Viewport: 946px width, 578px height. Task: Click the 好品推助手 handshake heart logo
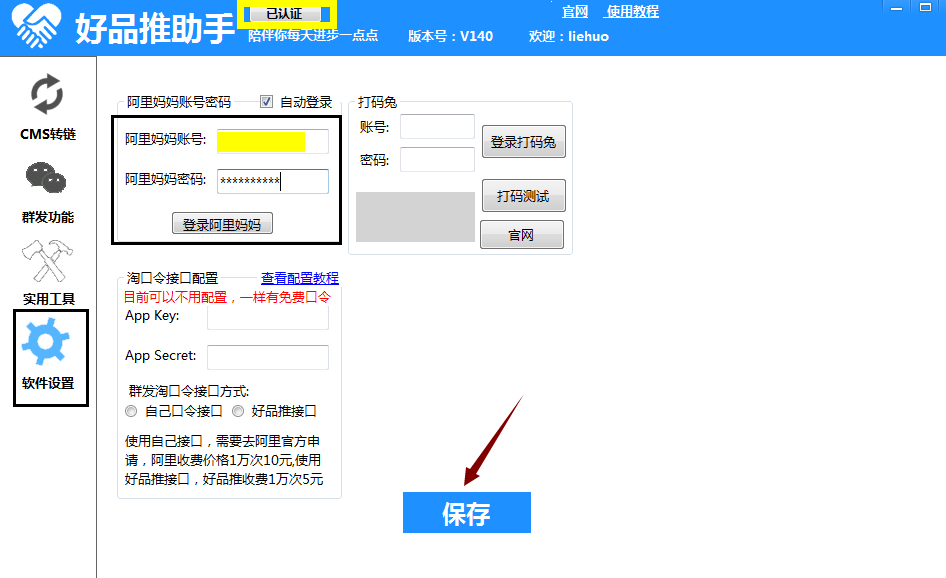coord(36,25)
